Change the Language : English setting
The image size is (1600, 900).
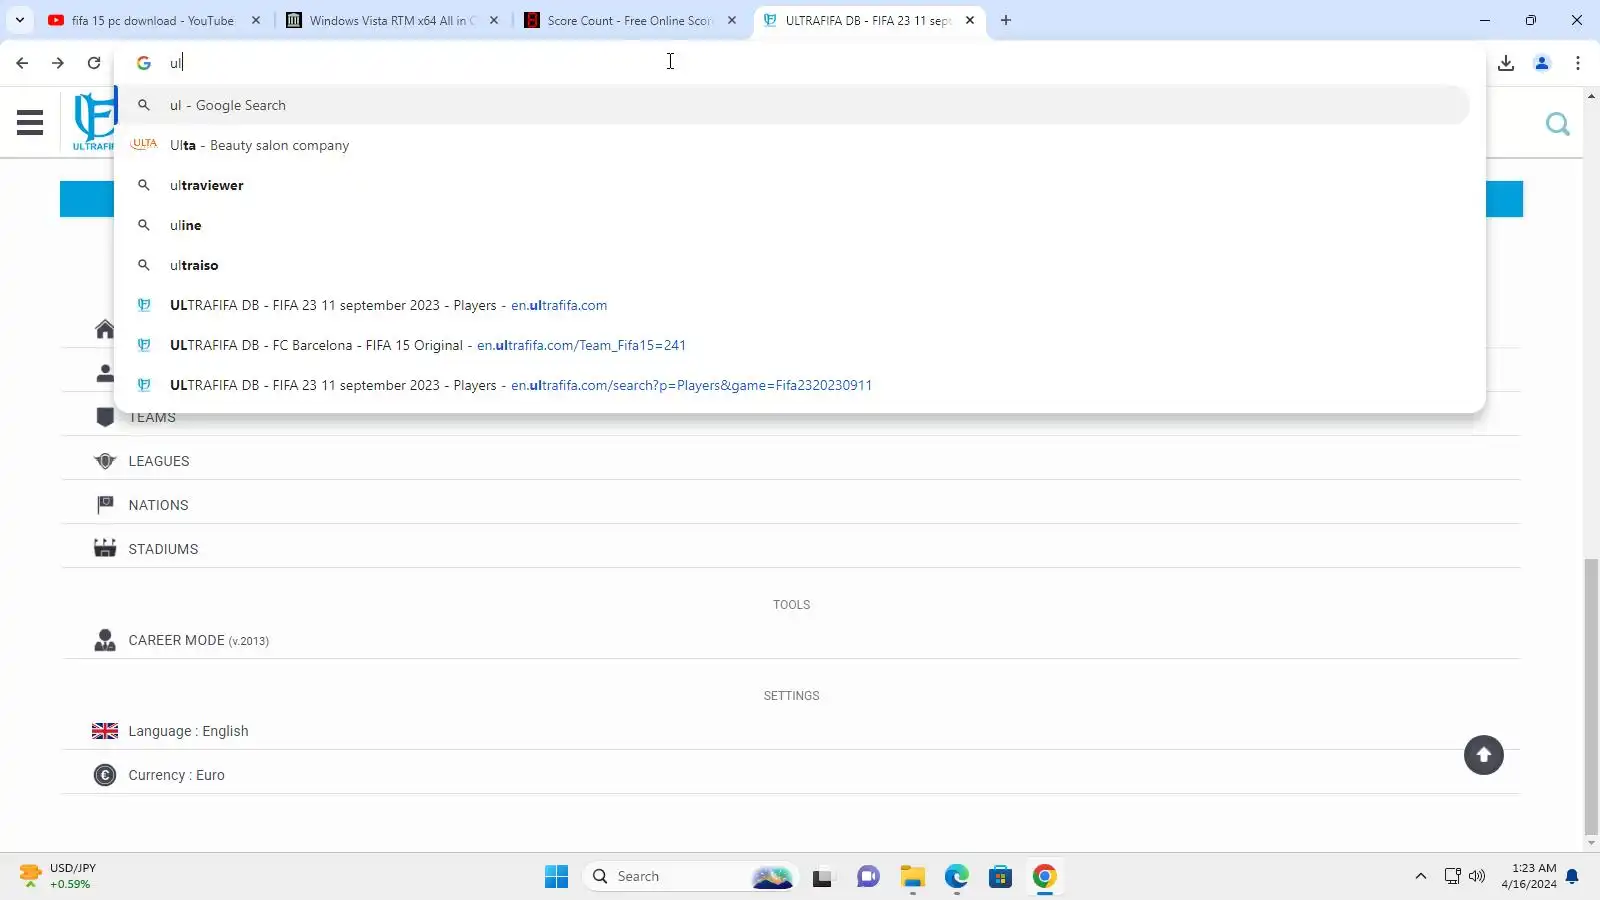click(790, 731)
